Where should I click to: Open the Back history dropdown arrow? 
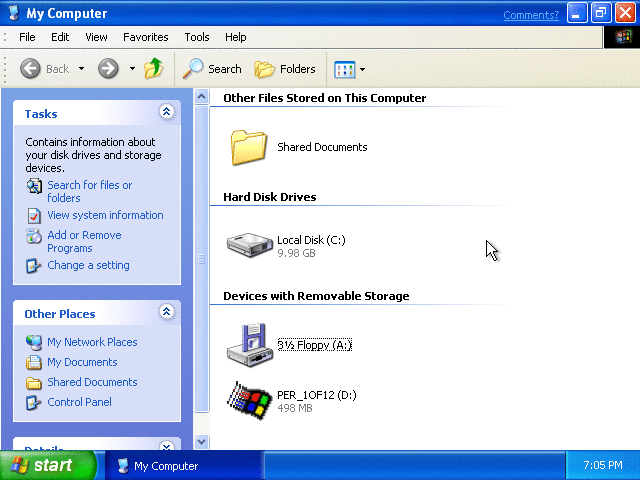coord(82,69)
